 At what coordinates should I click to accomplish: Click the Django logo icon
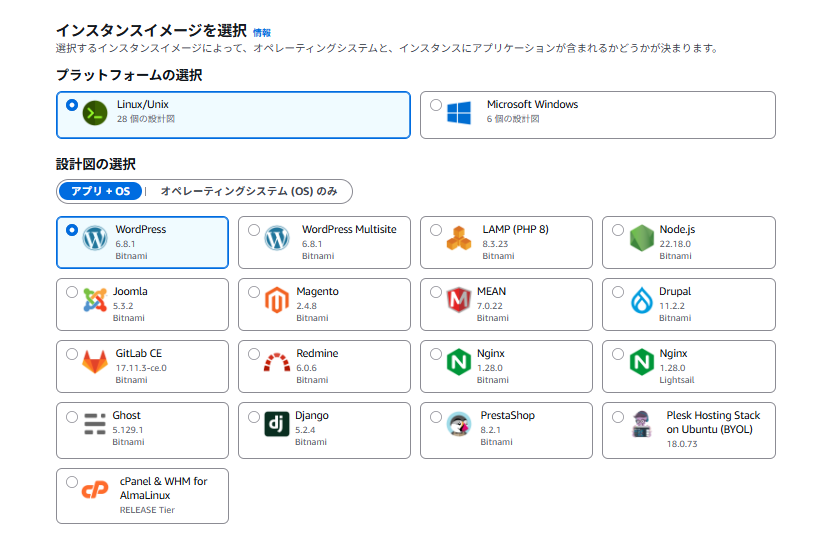[277, 424]
